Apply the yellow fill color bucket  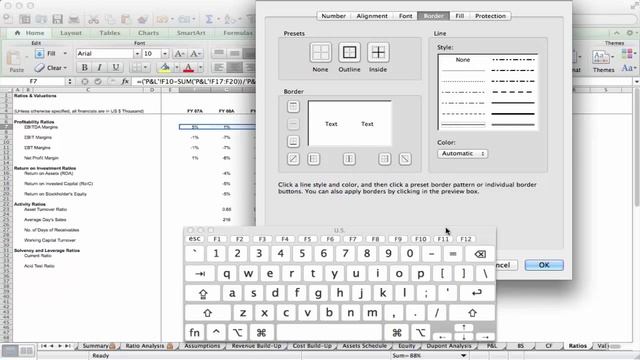click(164, 68)
